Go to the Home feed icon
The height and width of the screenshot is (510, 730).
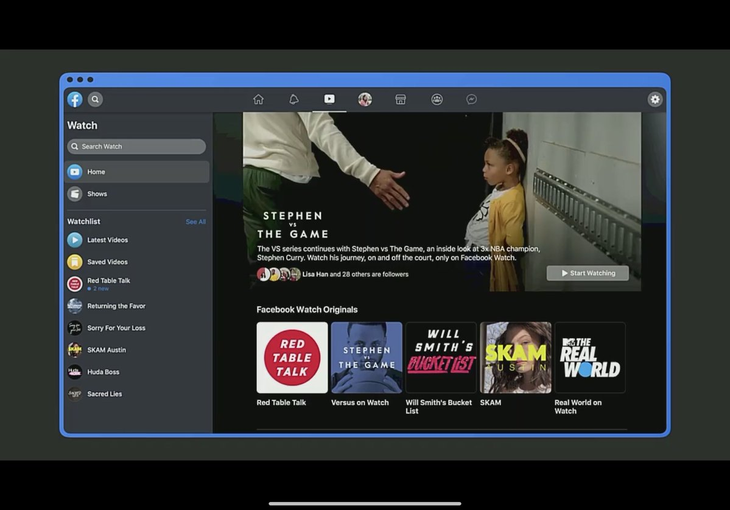(258, 99)
